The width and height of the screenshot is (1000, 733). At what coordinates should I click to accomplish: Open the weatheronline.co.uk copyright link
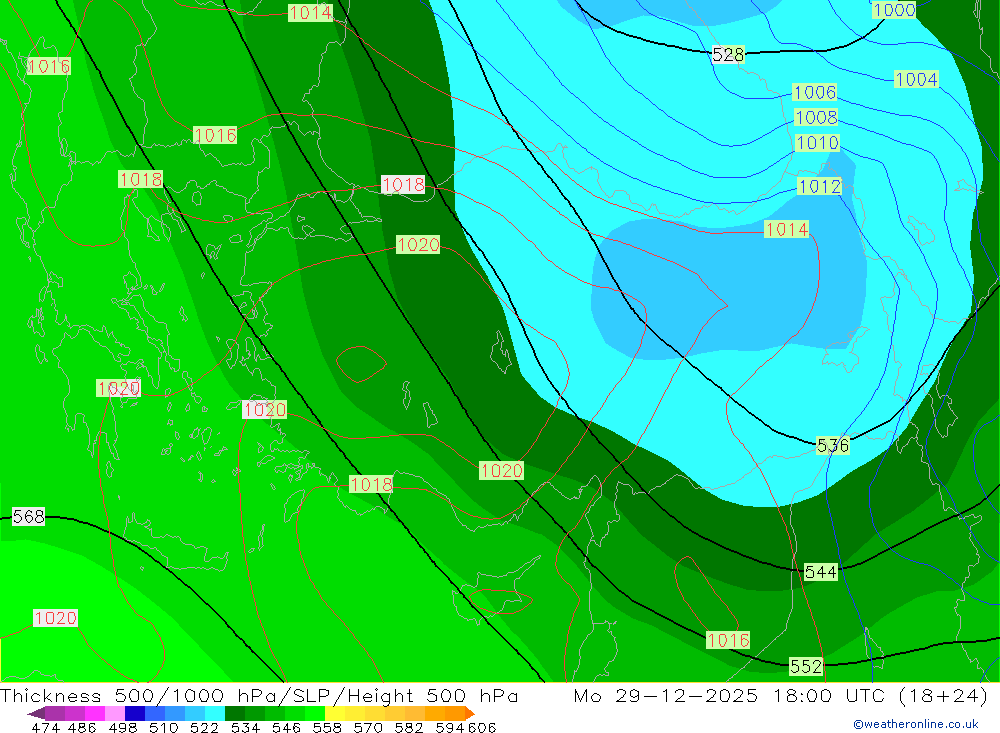click(x=916, y=724)
